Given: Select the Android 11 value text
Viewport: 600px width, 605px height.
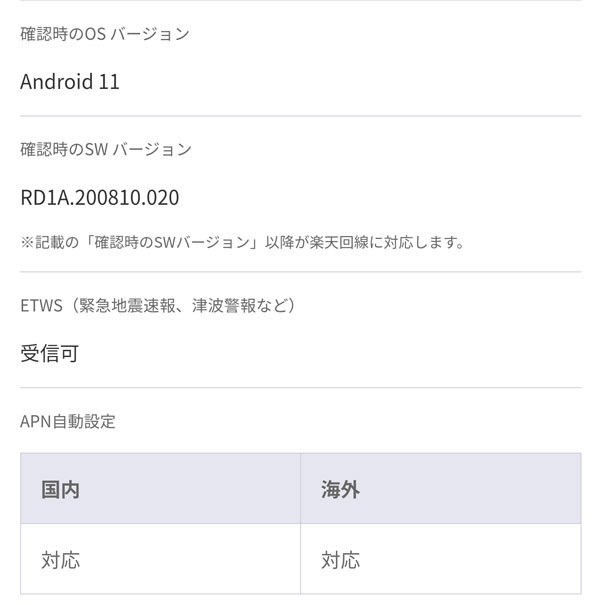Looking at the screenshot, I should coord(70,82).
